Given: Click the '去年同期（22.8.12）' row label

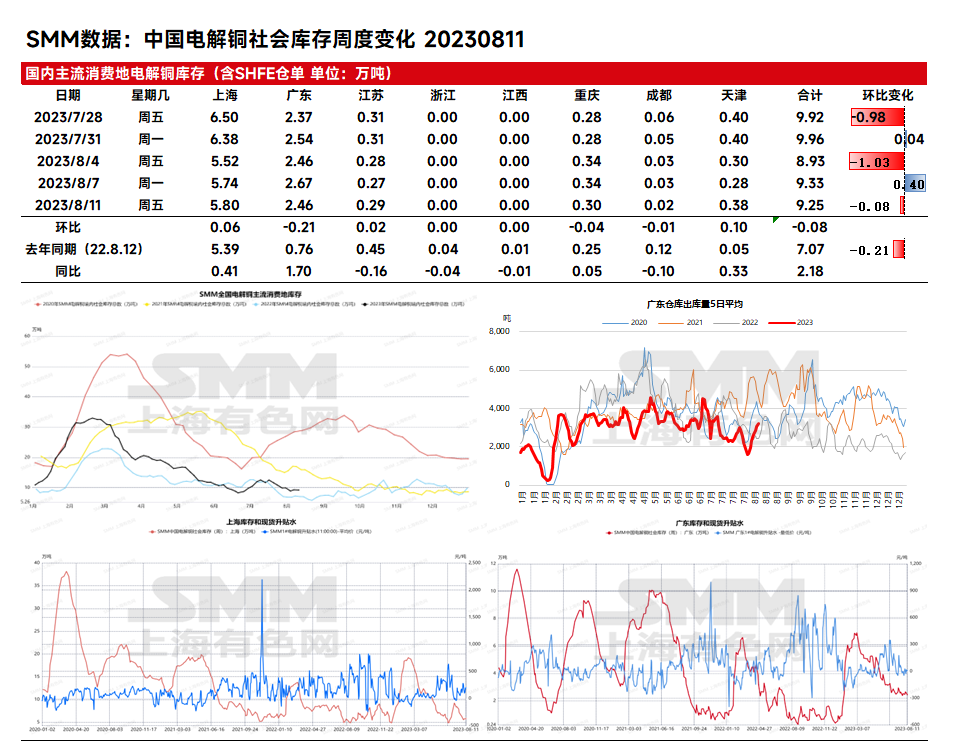Looking at the screenshot, I should [x=84, y=249].
